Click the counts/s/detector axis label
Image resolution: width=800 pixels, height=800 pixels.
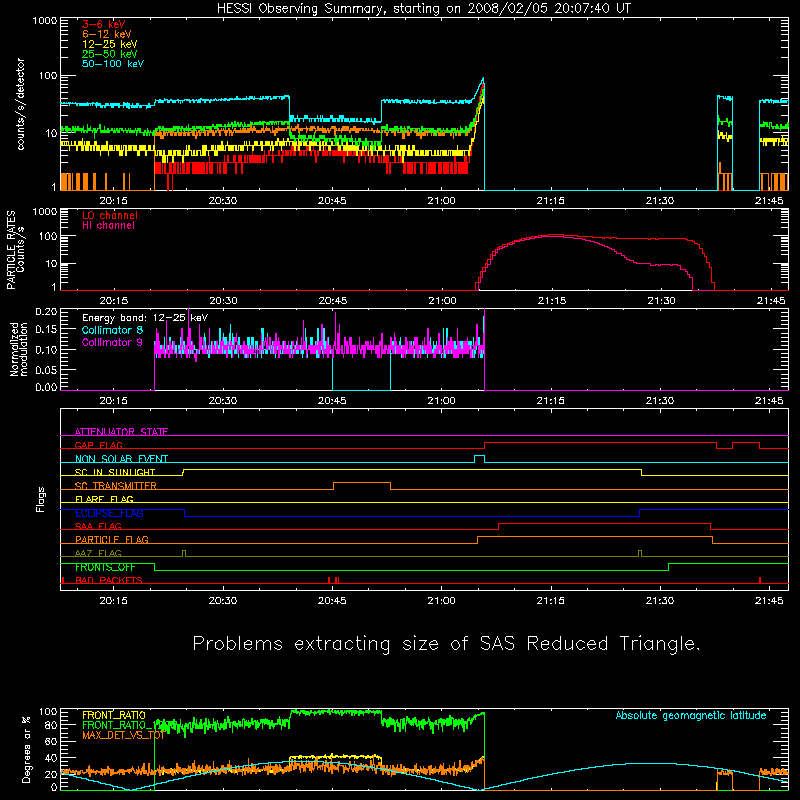point(20,104)
